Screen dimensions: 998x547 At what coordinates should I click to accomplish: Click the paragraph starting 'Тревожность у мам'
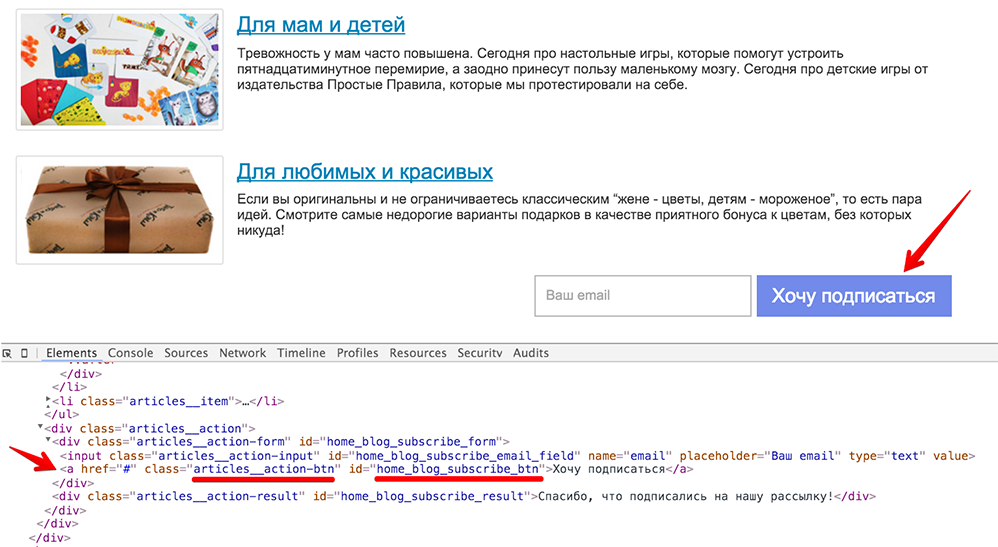tap(582, 69)
